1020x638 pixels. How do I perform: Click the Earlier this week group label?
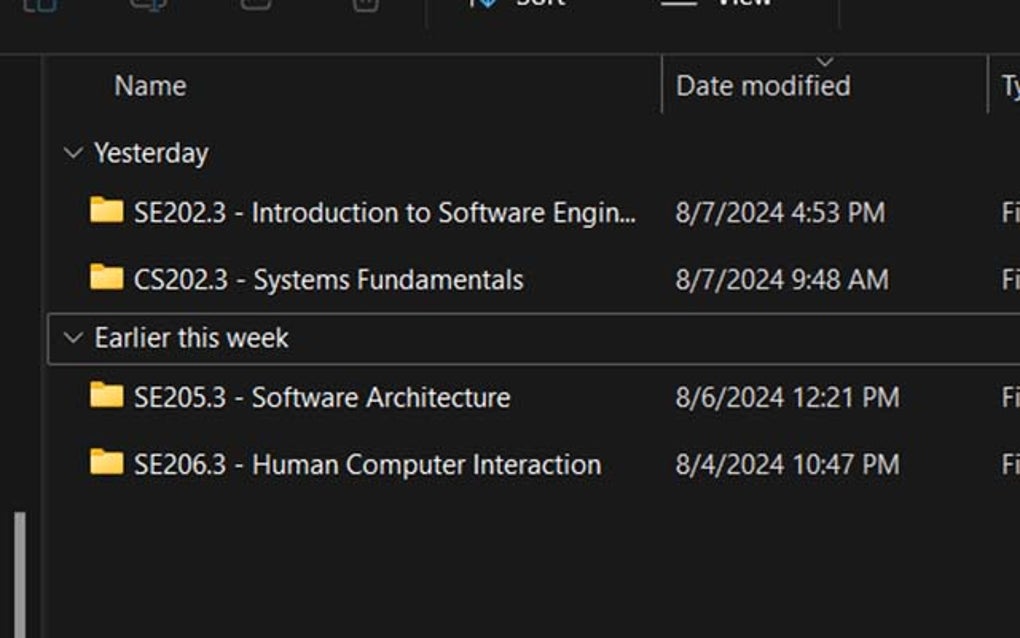pyautogui.click(x=191, y=338)
